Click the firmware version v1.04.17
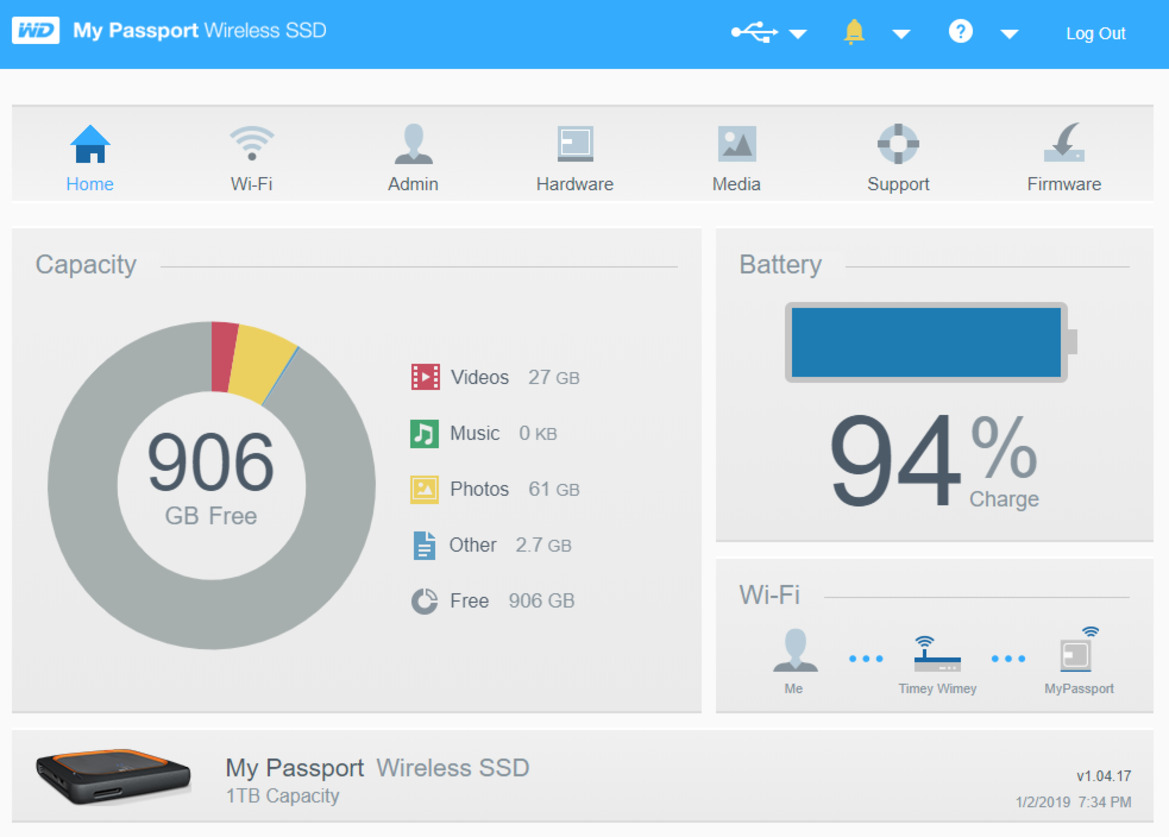 1104,776
